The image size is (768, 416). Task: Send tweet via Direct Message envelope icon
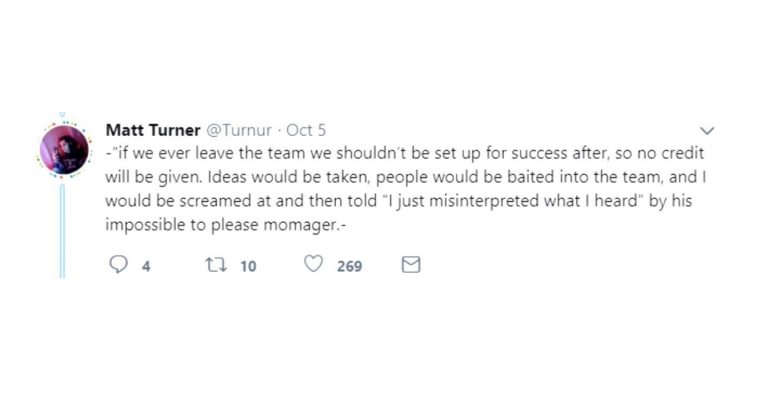pos(410,265)
